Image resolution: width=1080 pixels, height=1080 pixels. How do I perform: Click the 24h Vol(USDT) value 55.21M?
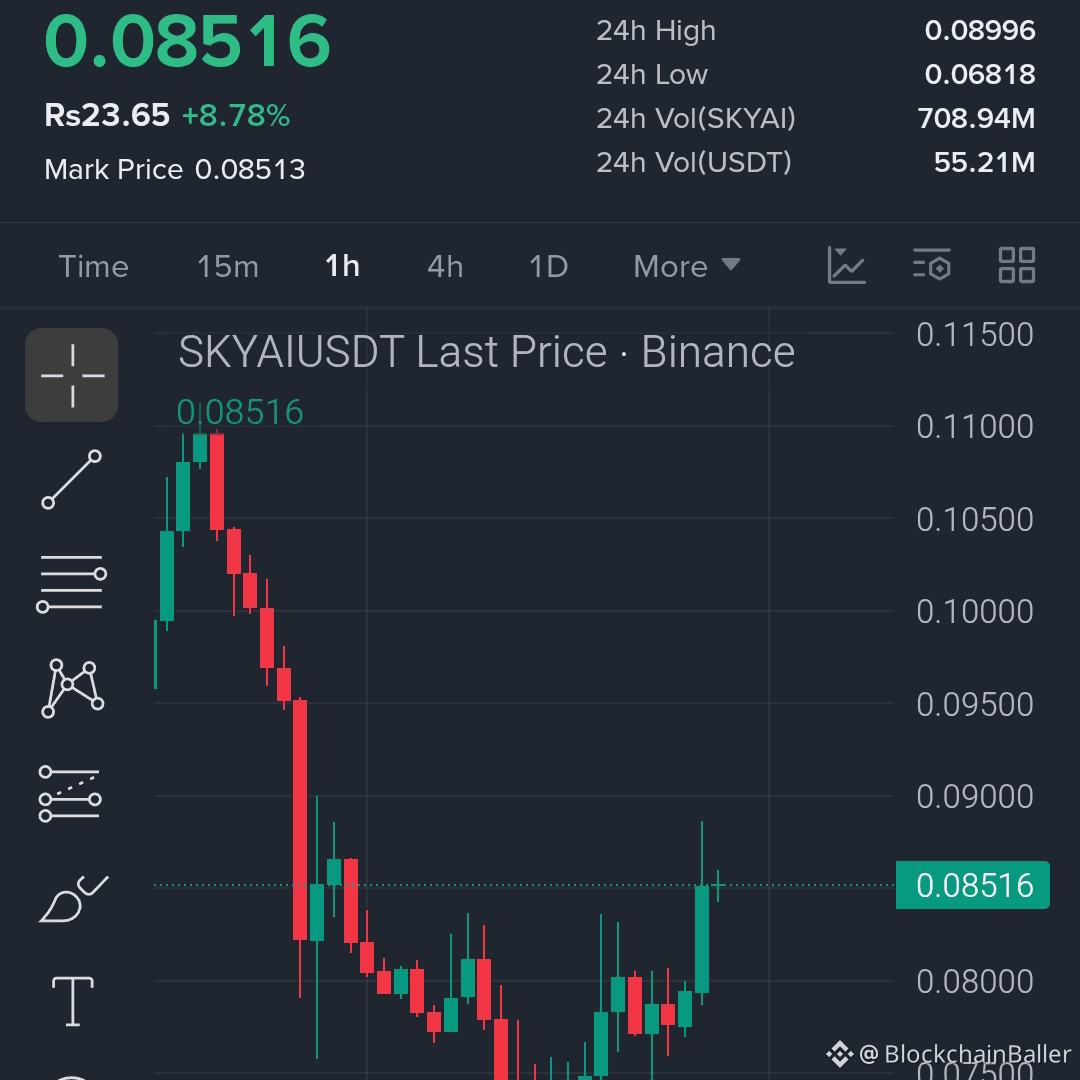coord(984,163)
